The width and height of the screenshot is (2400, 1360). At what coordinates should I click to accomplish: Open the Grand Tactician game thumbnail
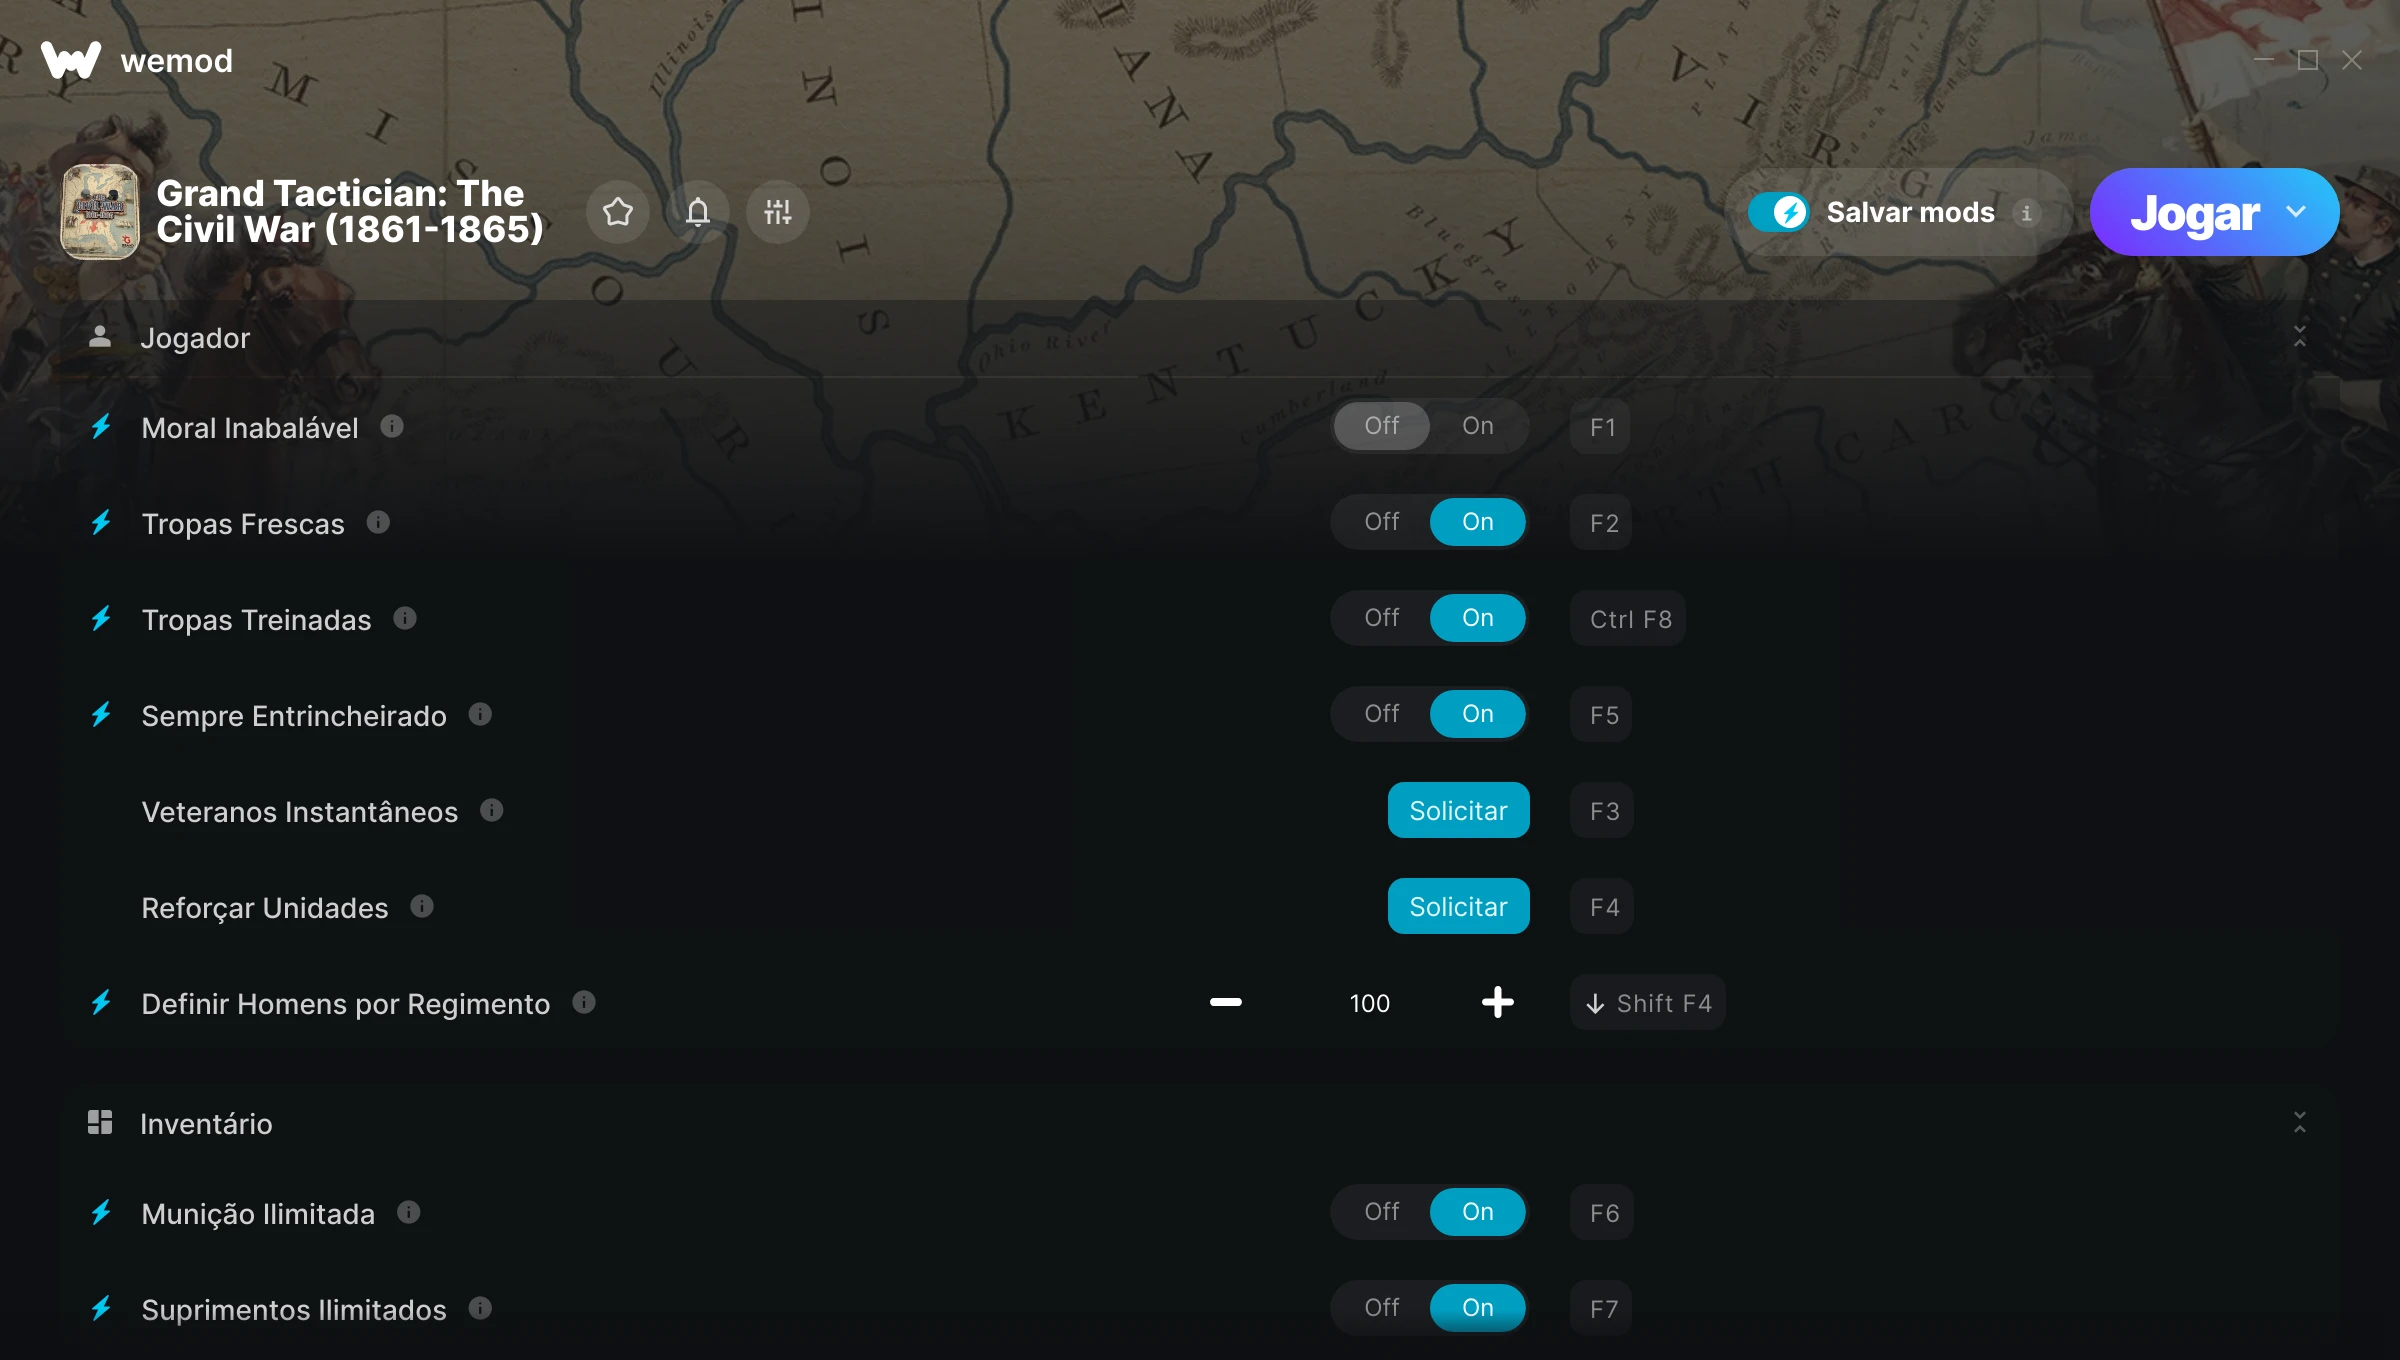pos(100,212)
